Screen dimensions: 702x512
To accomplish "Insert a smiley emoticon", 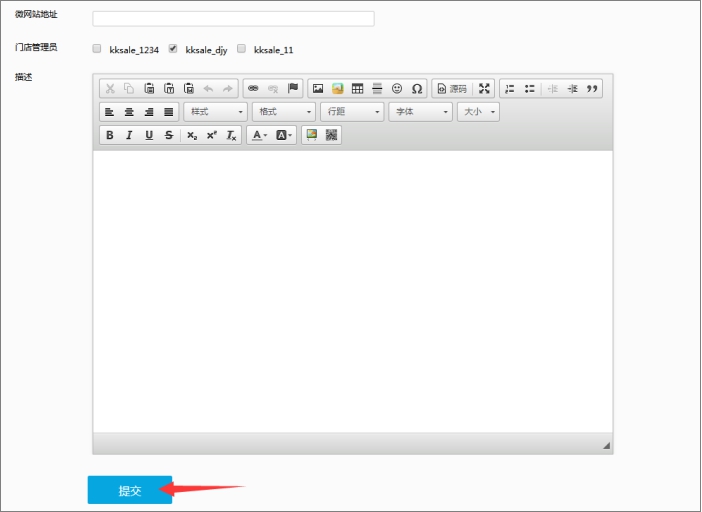I will pyautogui.click(x=397, y=89).
